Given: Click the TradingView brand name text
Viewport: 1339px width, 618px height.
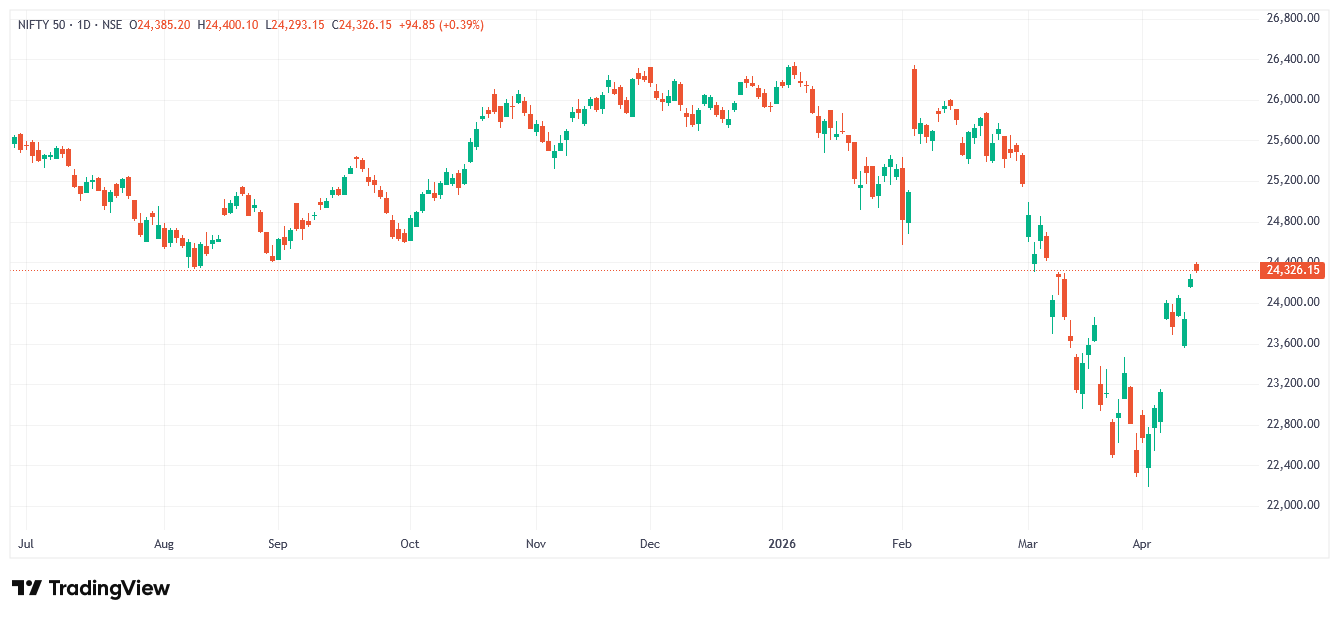Looking at the screenshot, I should click(x=109, y=588).
